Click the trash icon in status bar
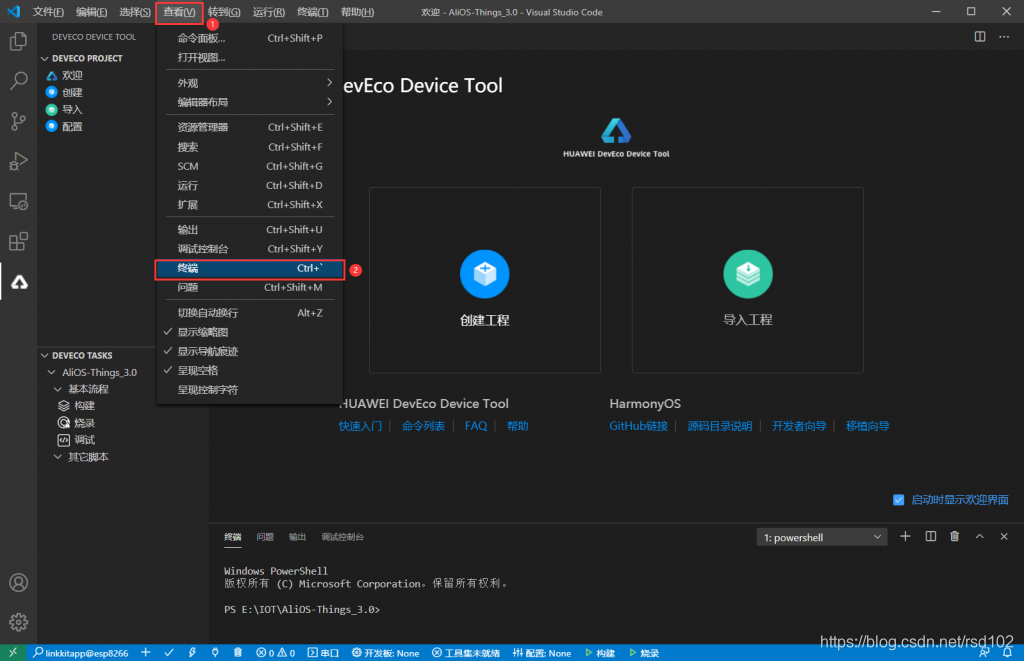The height and width of the screenshot is (661, 1024). pyautogui.click(x=238, y=653)
